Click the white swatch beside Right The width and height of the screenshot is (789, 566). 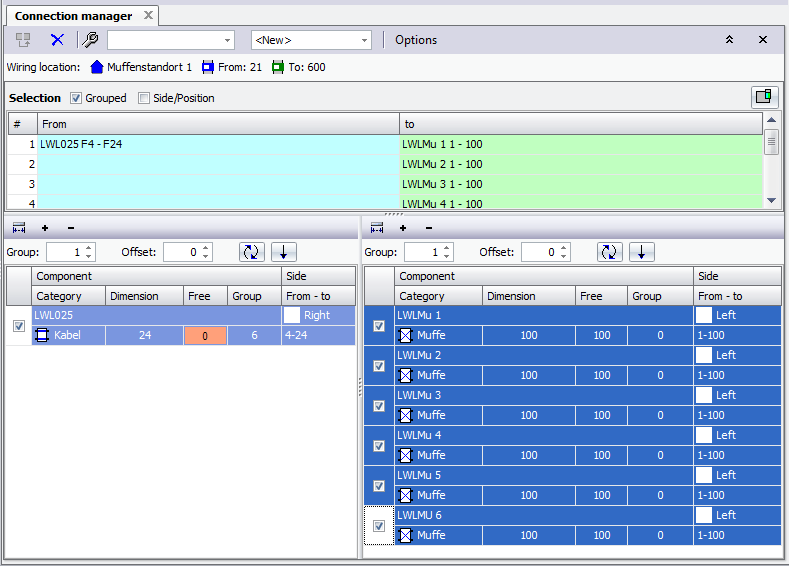click(x=292, y=315)
